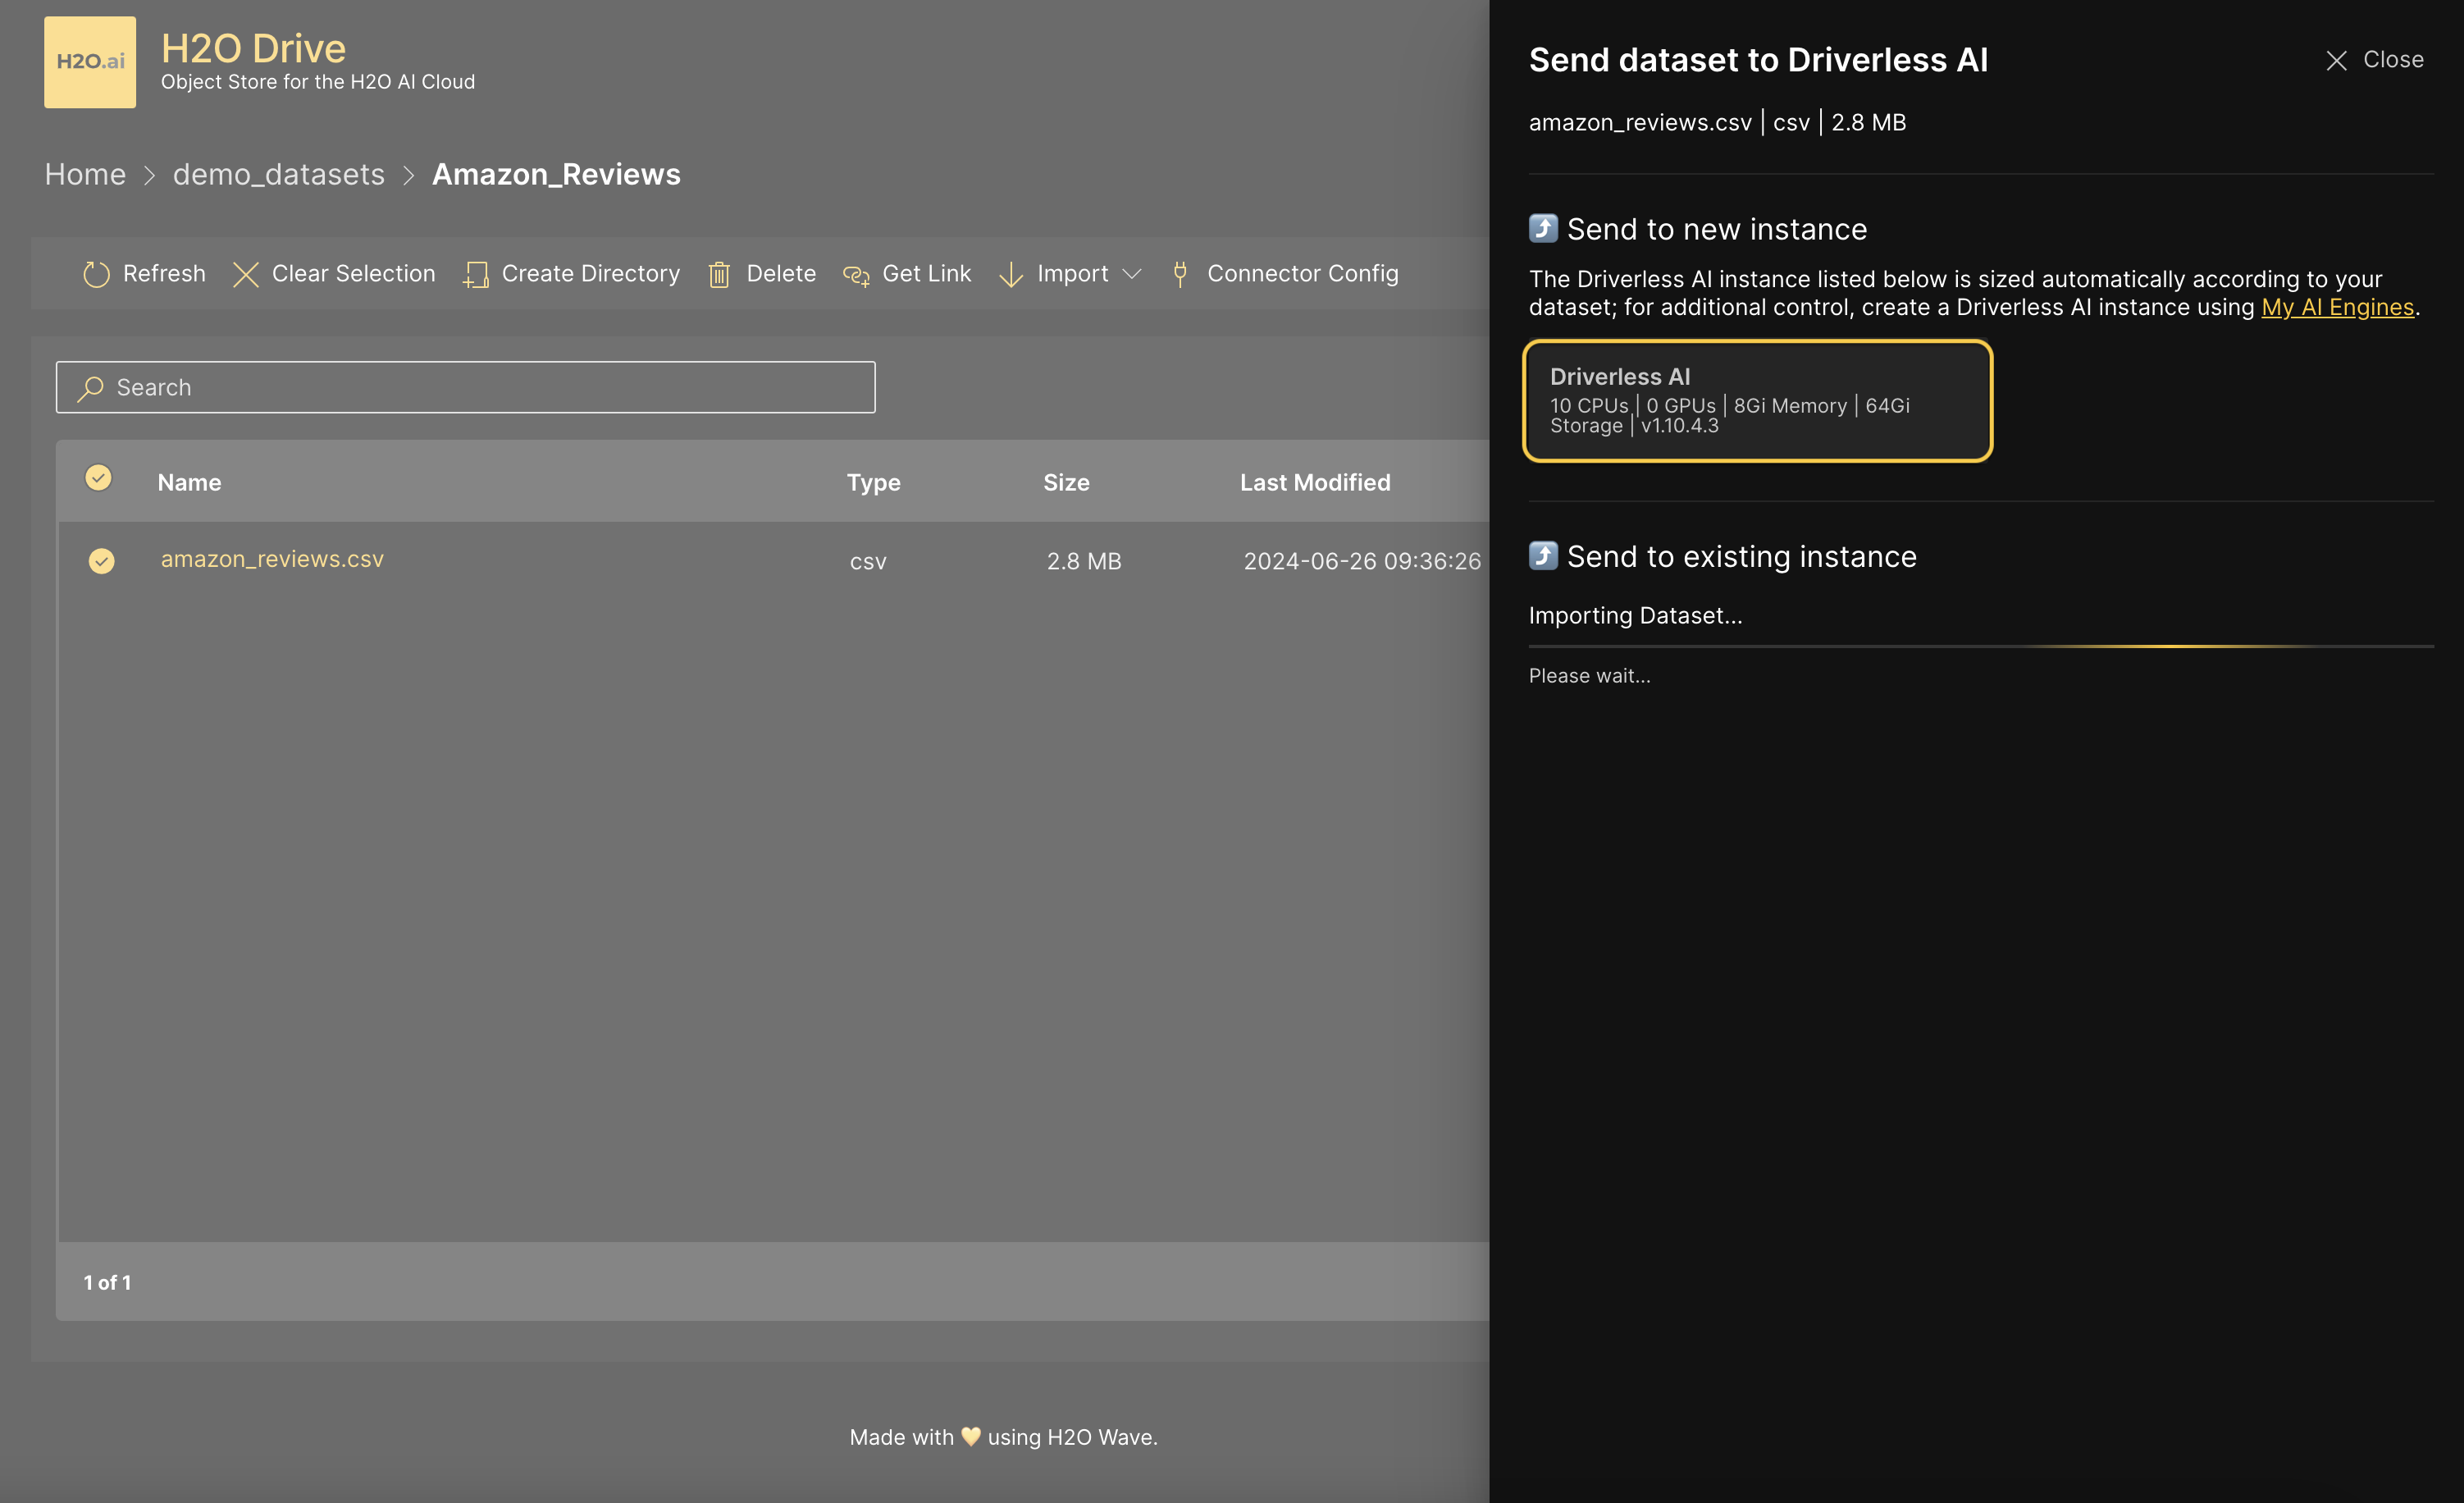Open the My AI Engines link
The image size is (2464, 1503).
2337,308
